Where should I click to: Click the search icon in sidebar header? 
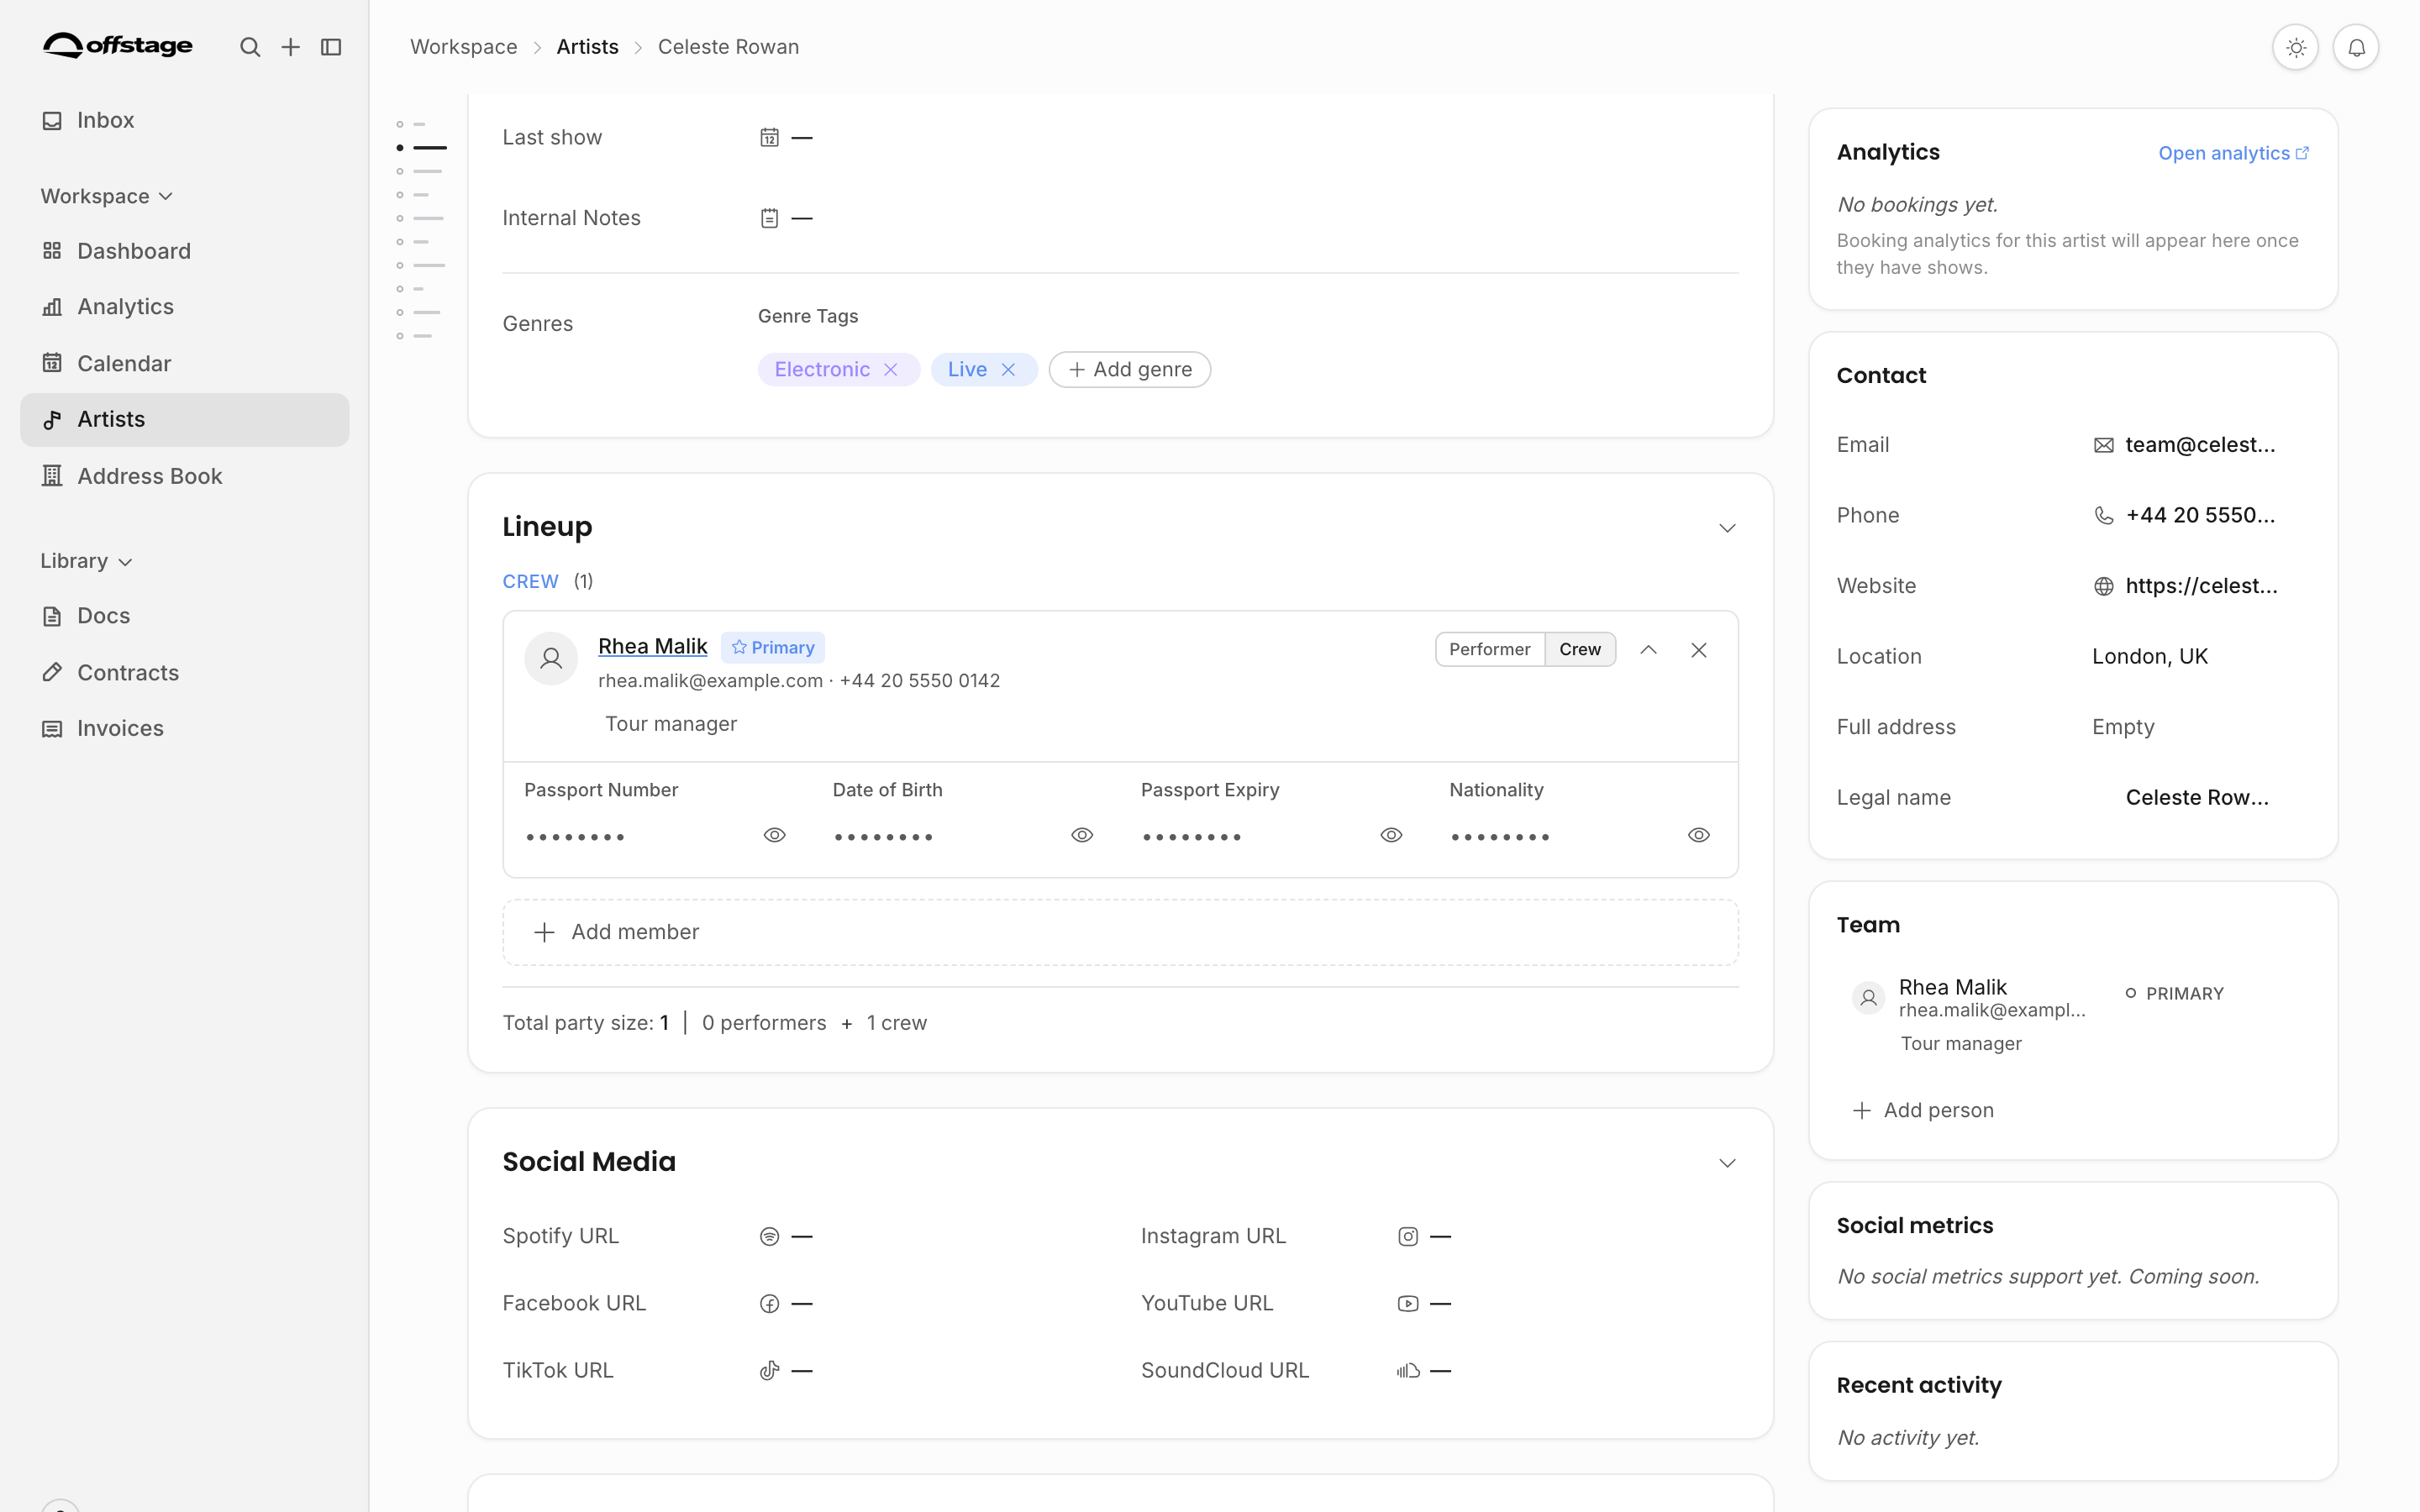pos(250,47)
